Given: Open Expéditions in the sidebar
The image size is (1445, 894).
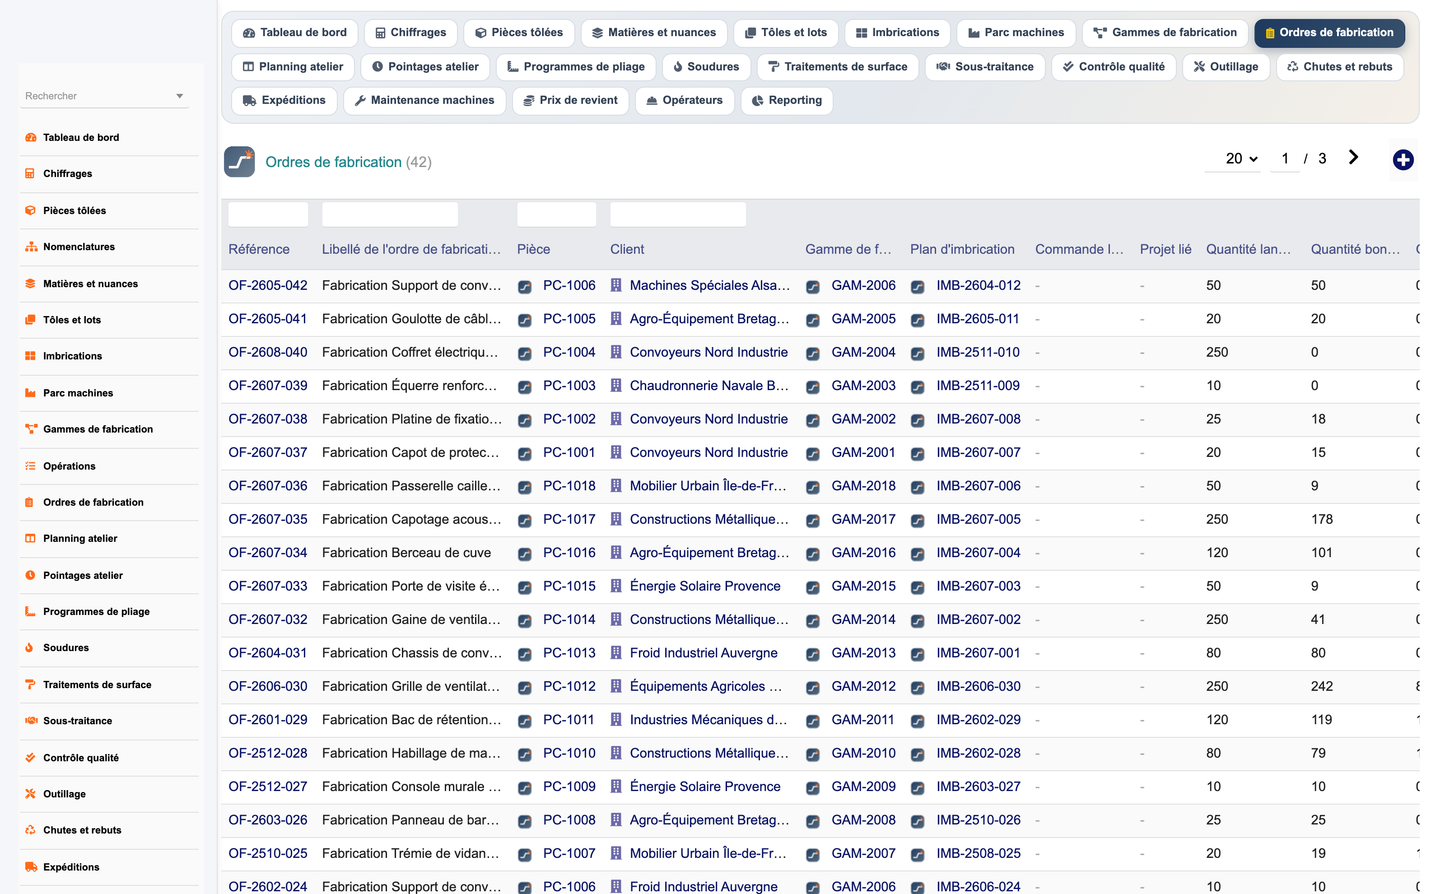Looking at the screenshot, I should 71,867.
